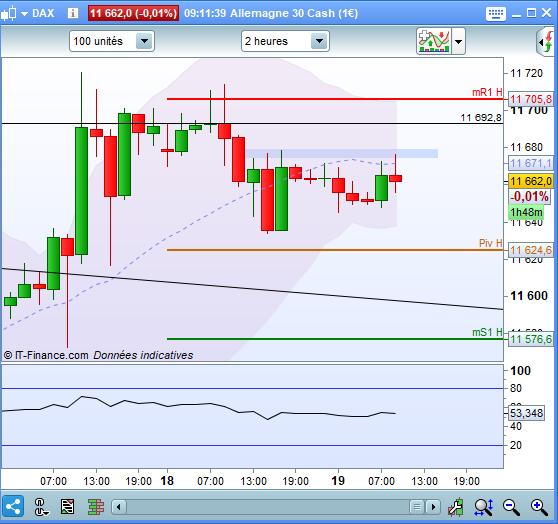
Task: Click the yellow 11 662,0 current price tag
Action: coord(531,181)
